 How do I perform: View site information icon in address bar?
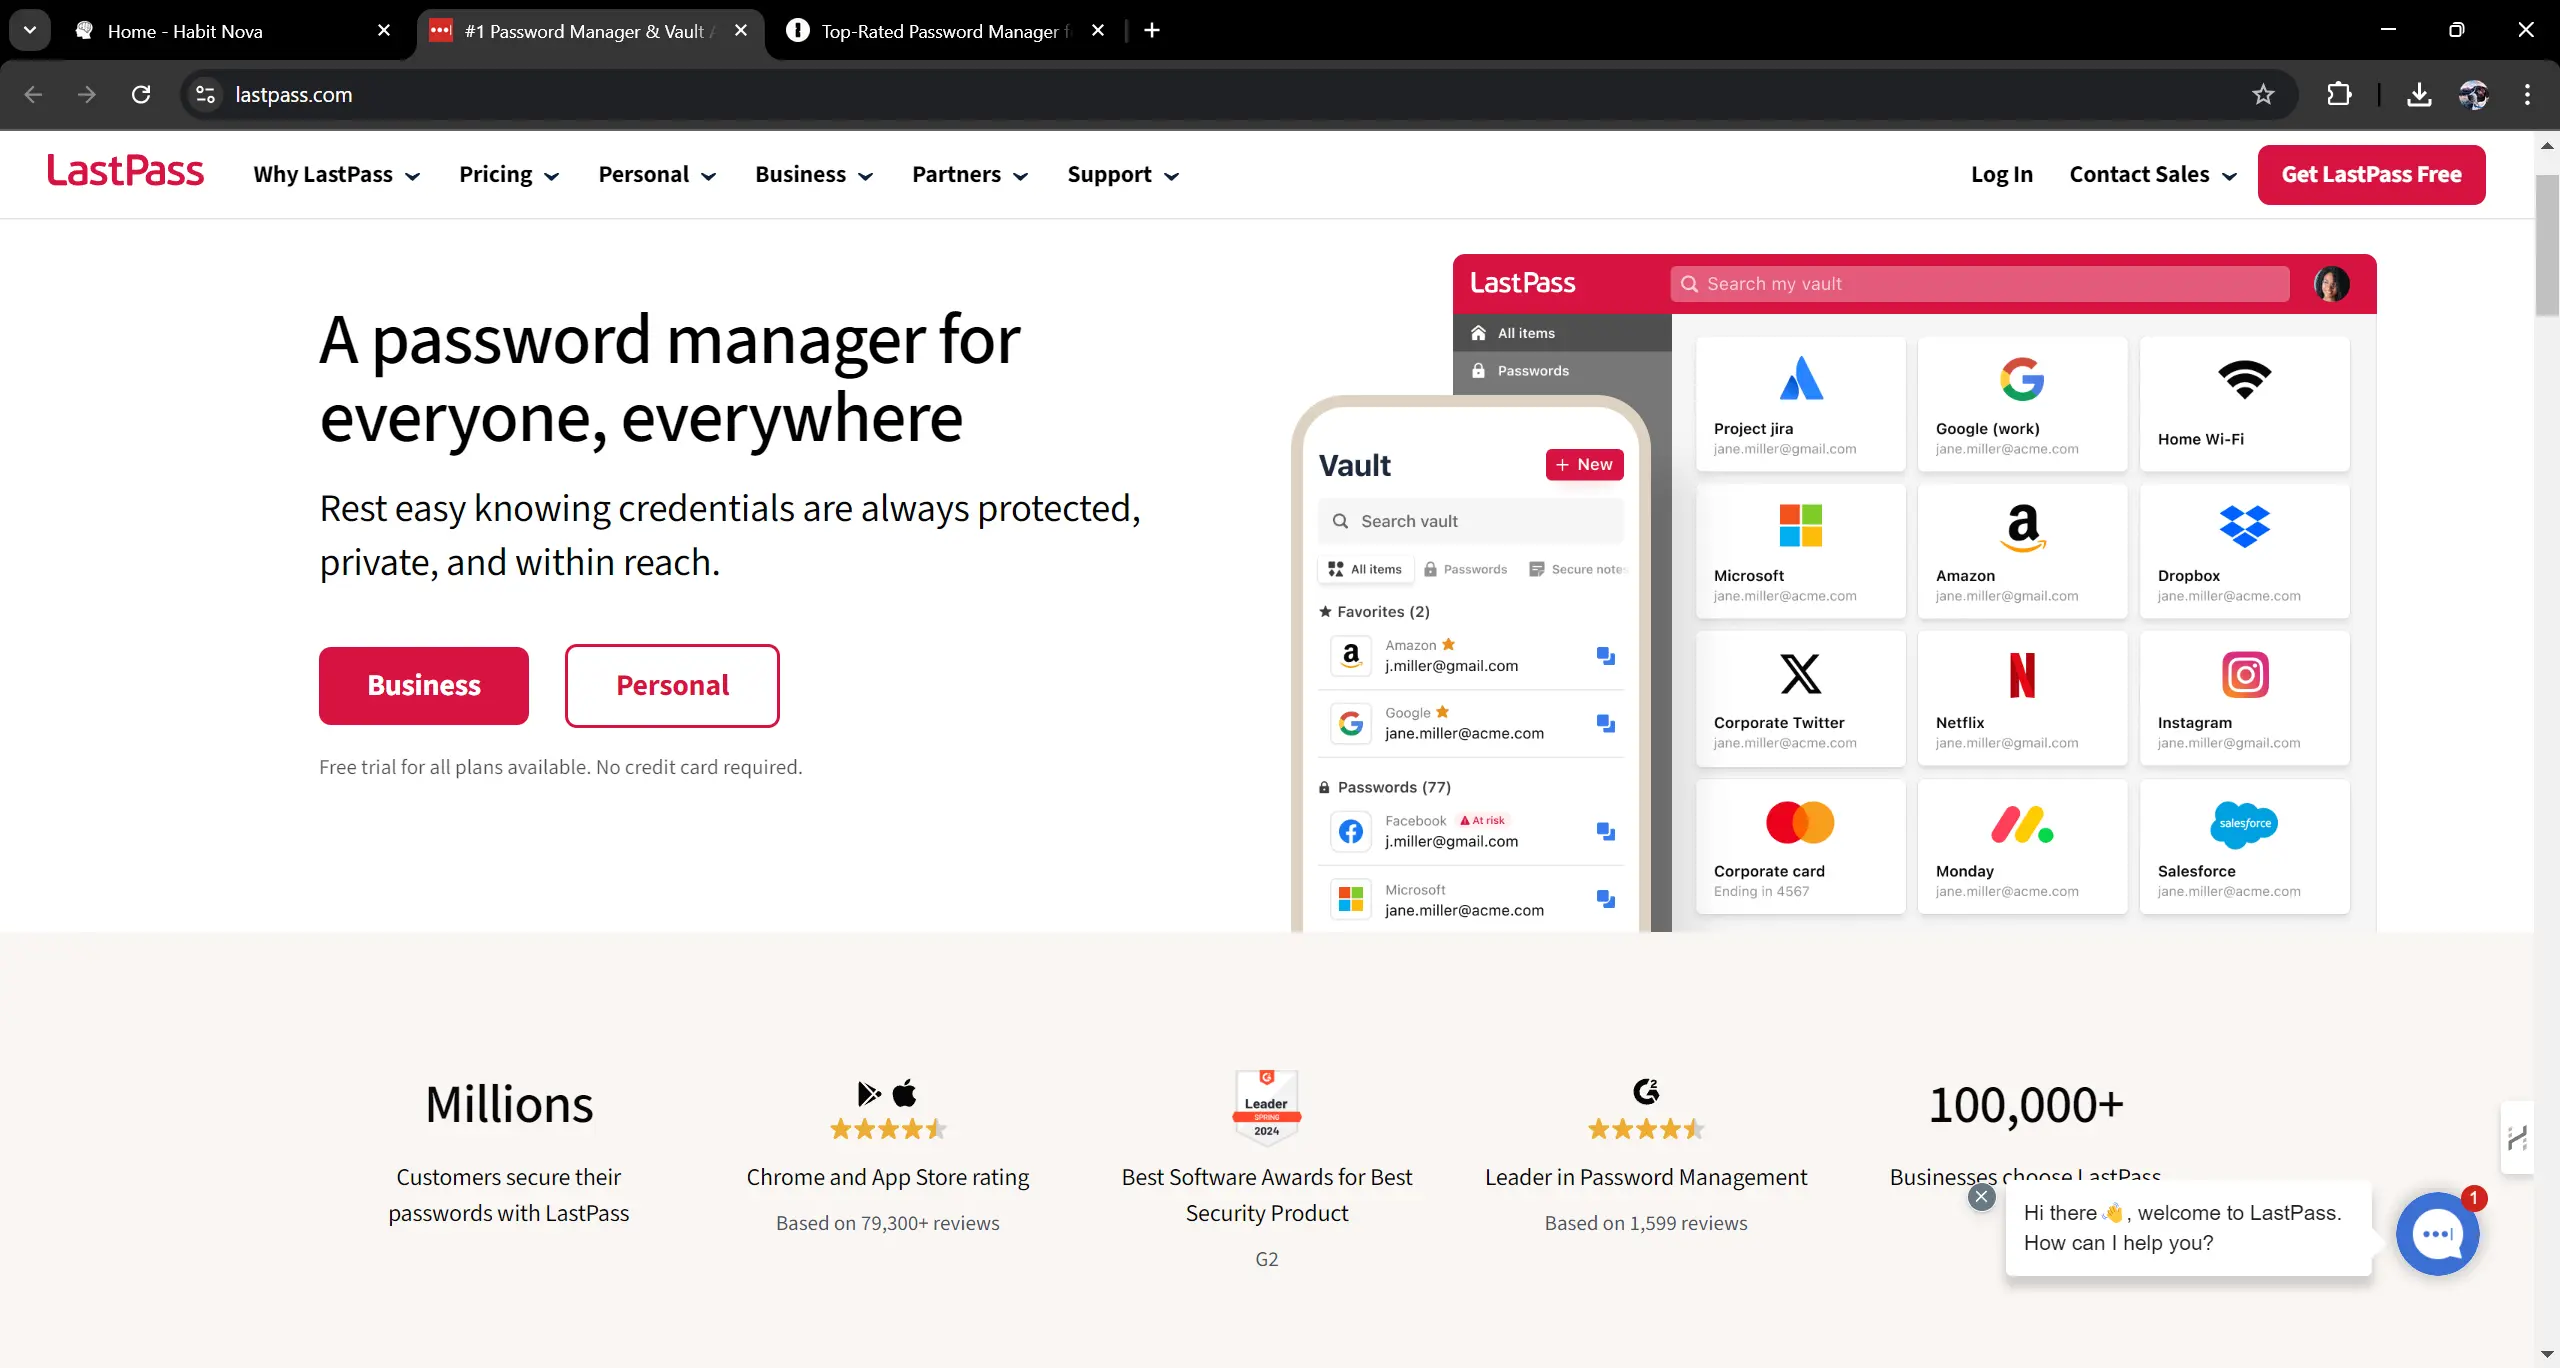(205, 95)
